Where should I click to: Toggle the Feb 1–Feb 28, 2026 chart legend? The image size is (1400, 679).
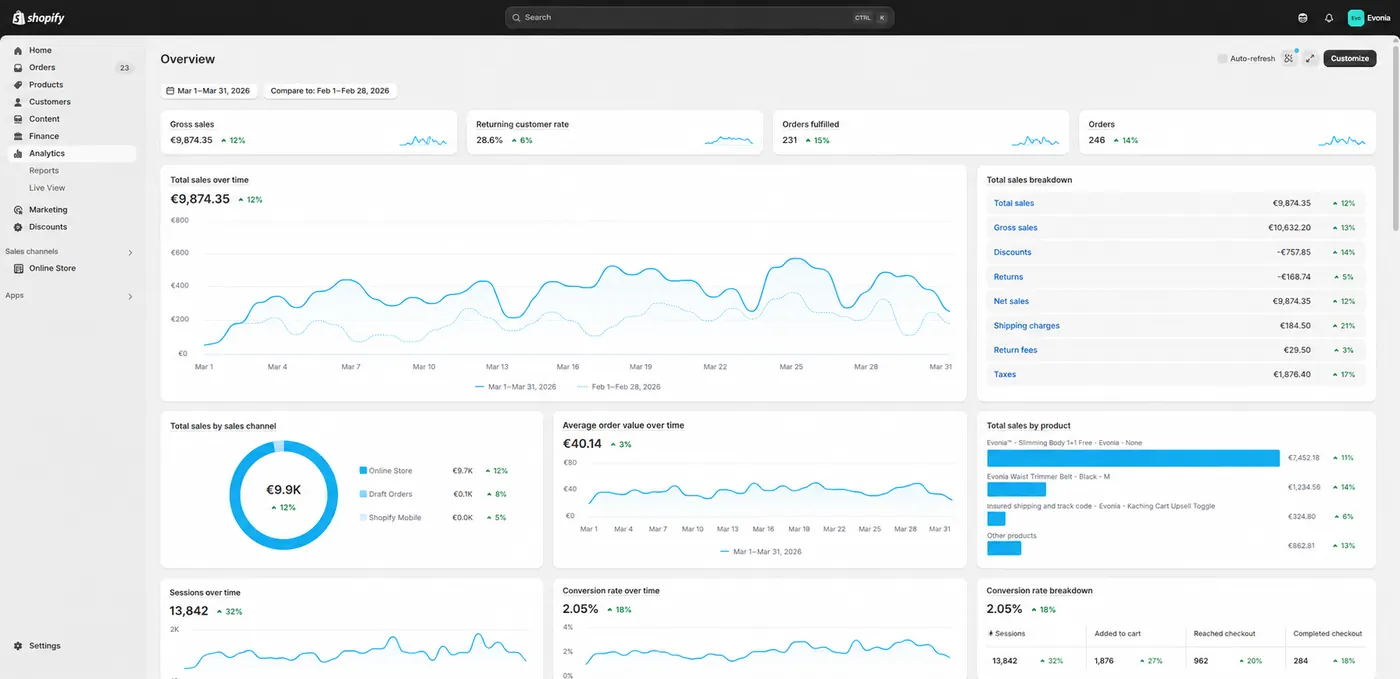tap(619, 386)
